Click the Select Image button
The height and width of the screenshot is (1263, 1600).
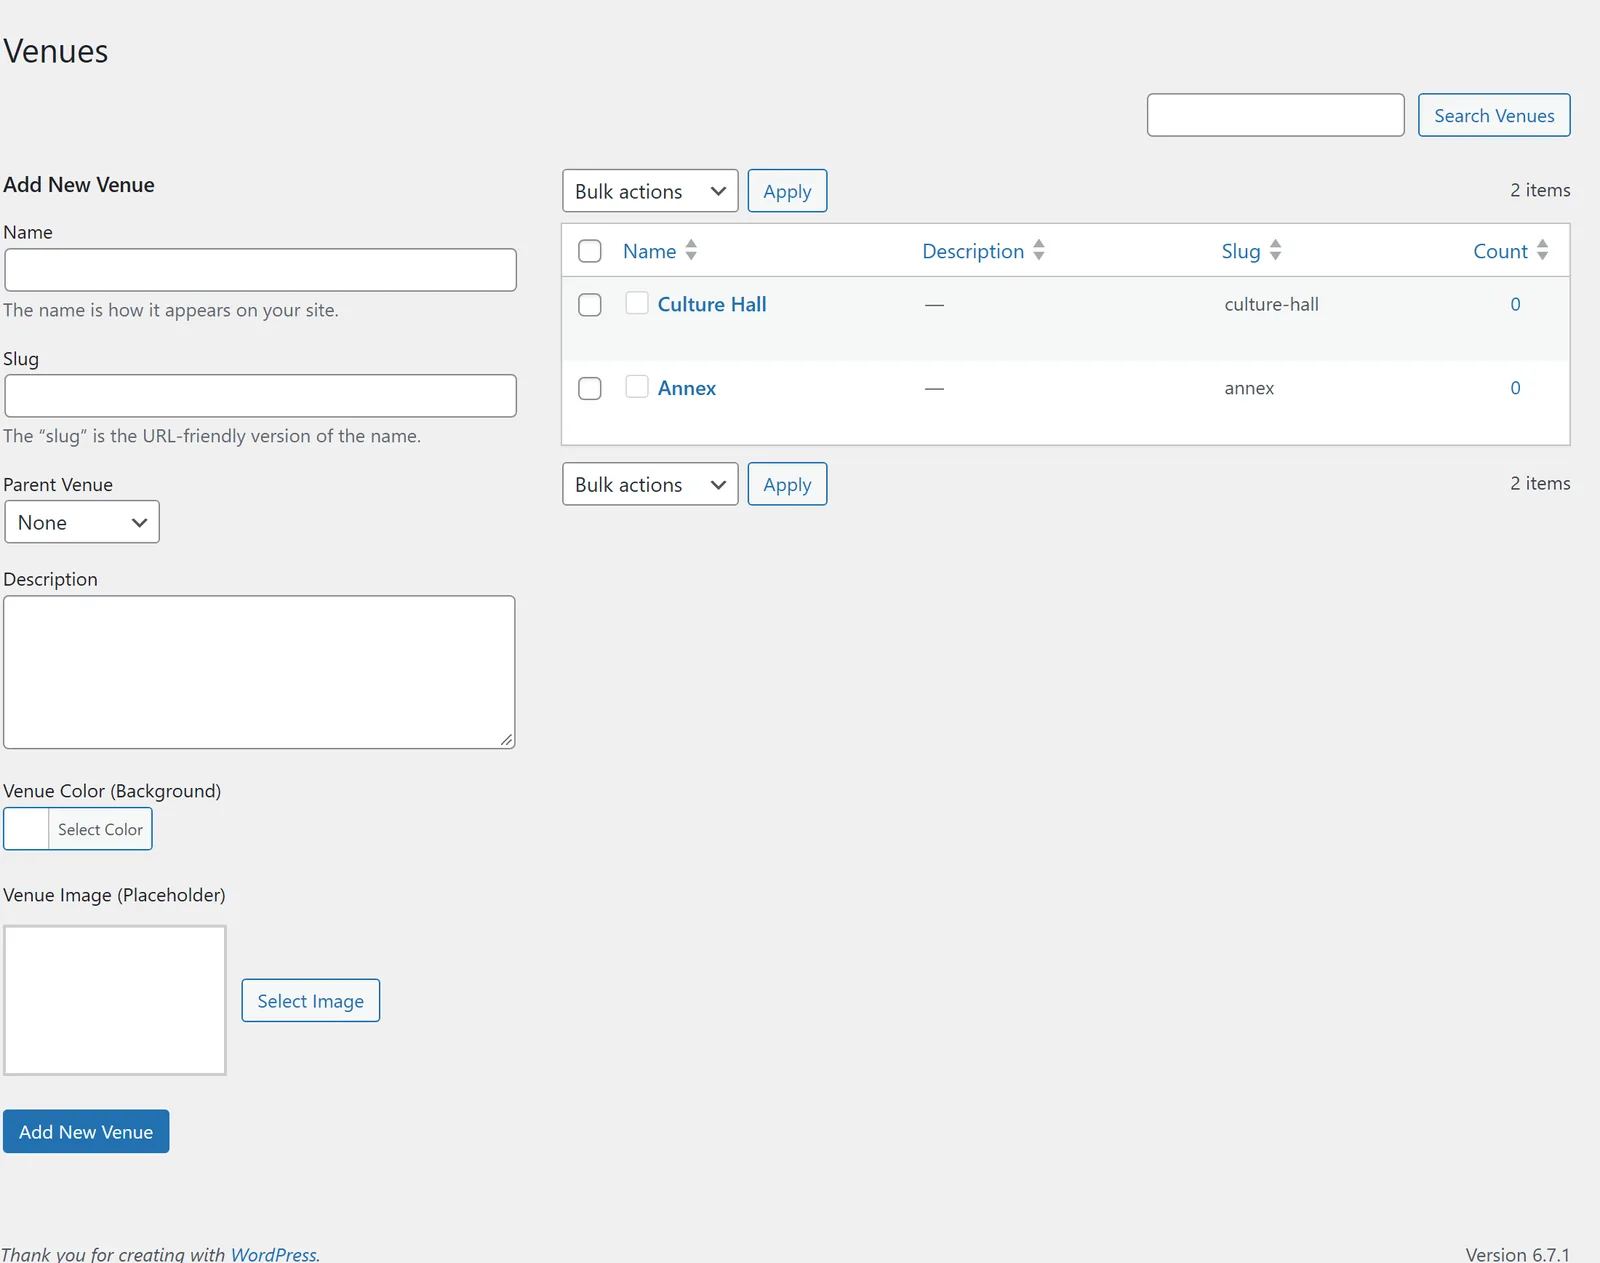point(311,1000)
